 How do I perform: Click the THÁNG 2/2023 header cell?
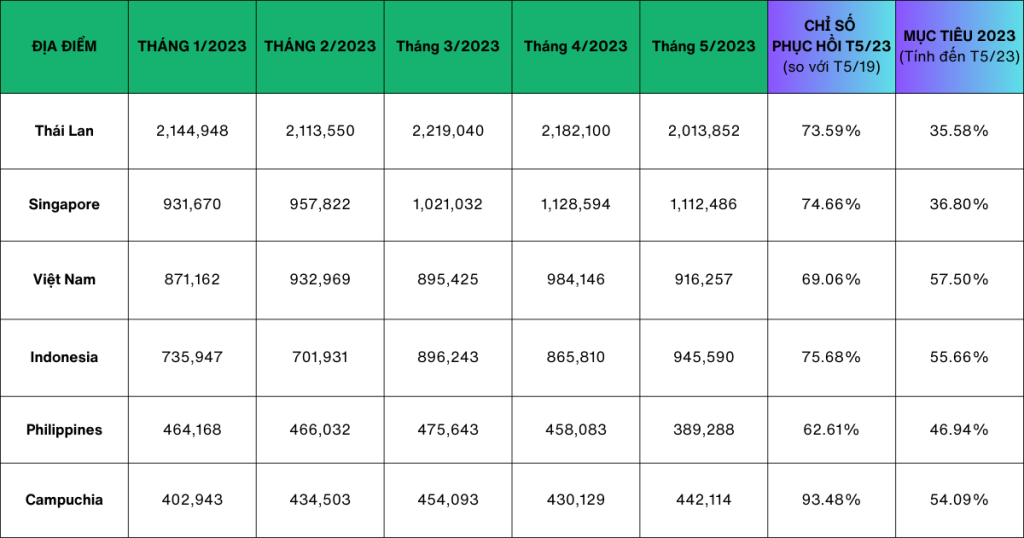[320, 47]
